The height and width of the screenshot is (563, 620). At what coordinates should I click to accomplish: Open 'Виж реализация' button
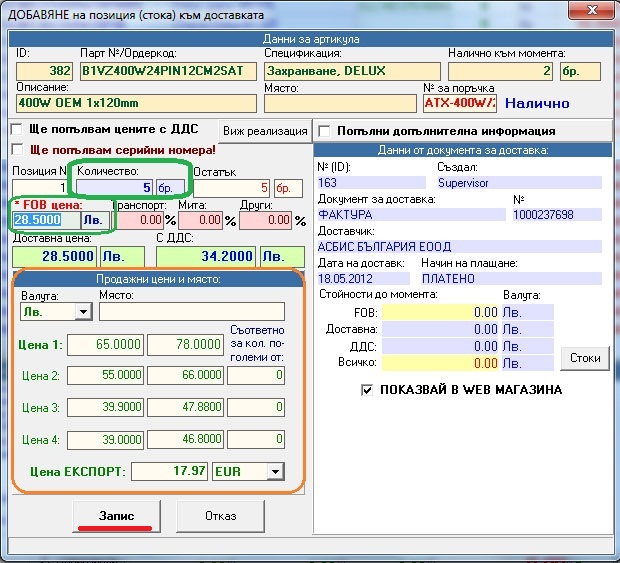click(265, 131)
